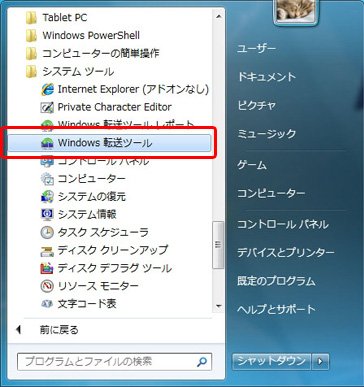Click the プログラムとファイルの検索 search field
Screen dimensions: 364x387
(114, 362)
